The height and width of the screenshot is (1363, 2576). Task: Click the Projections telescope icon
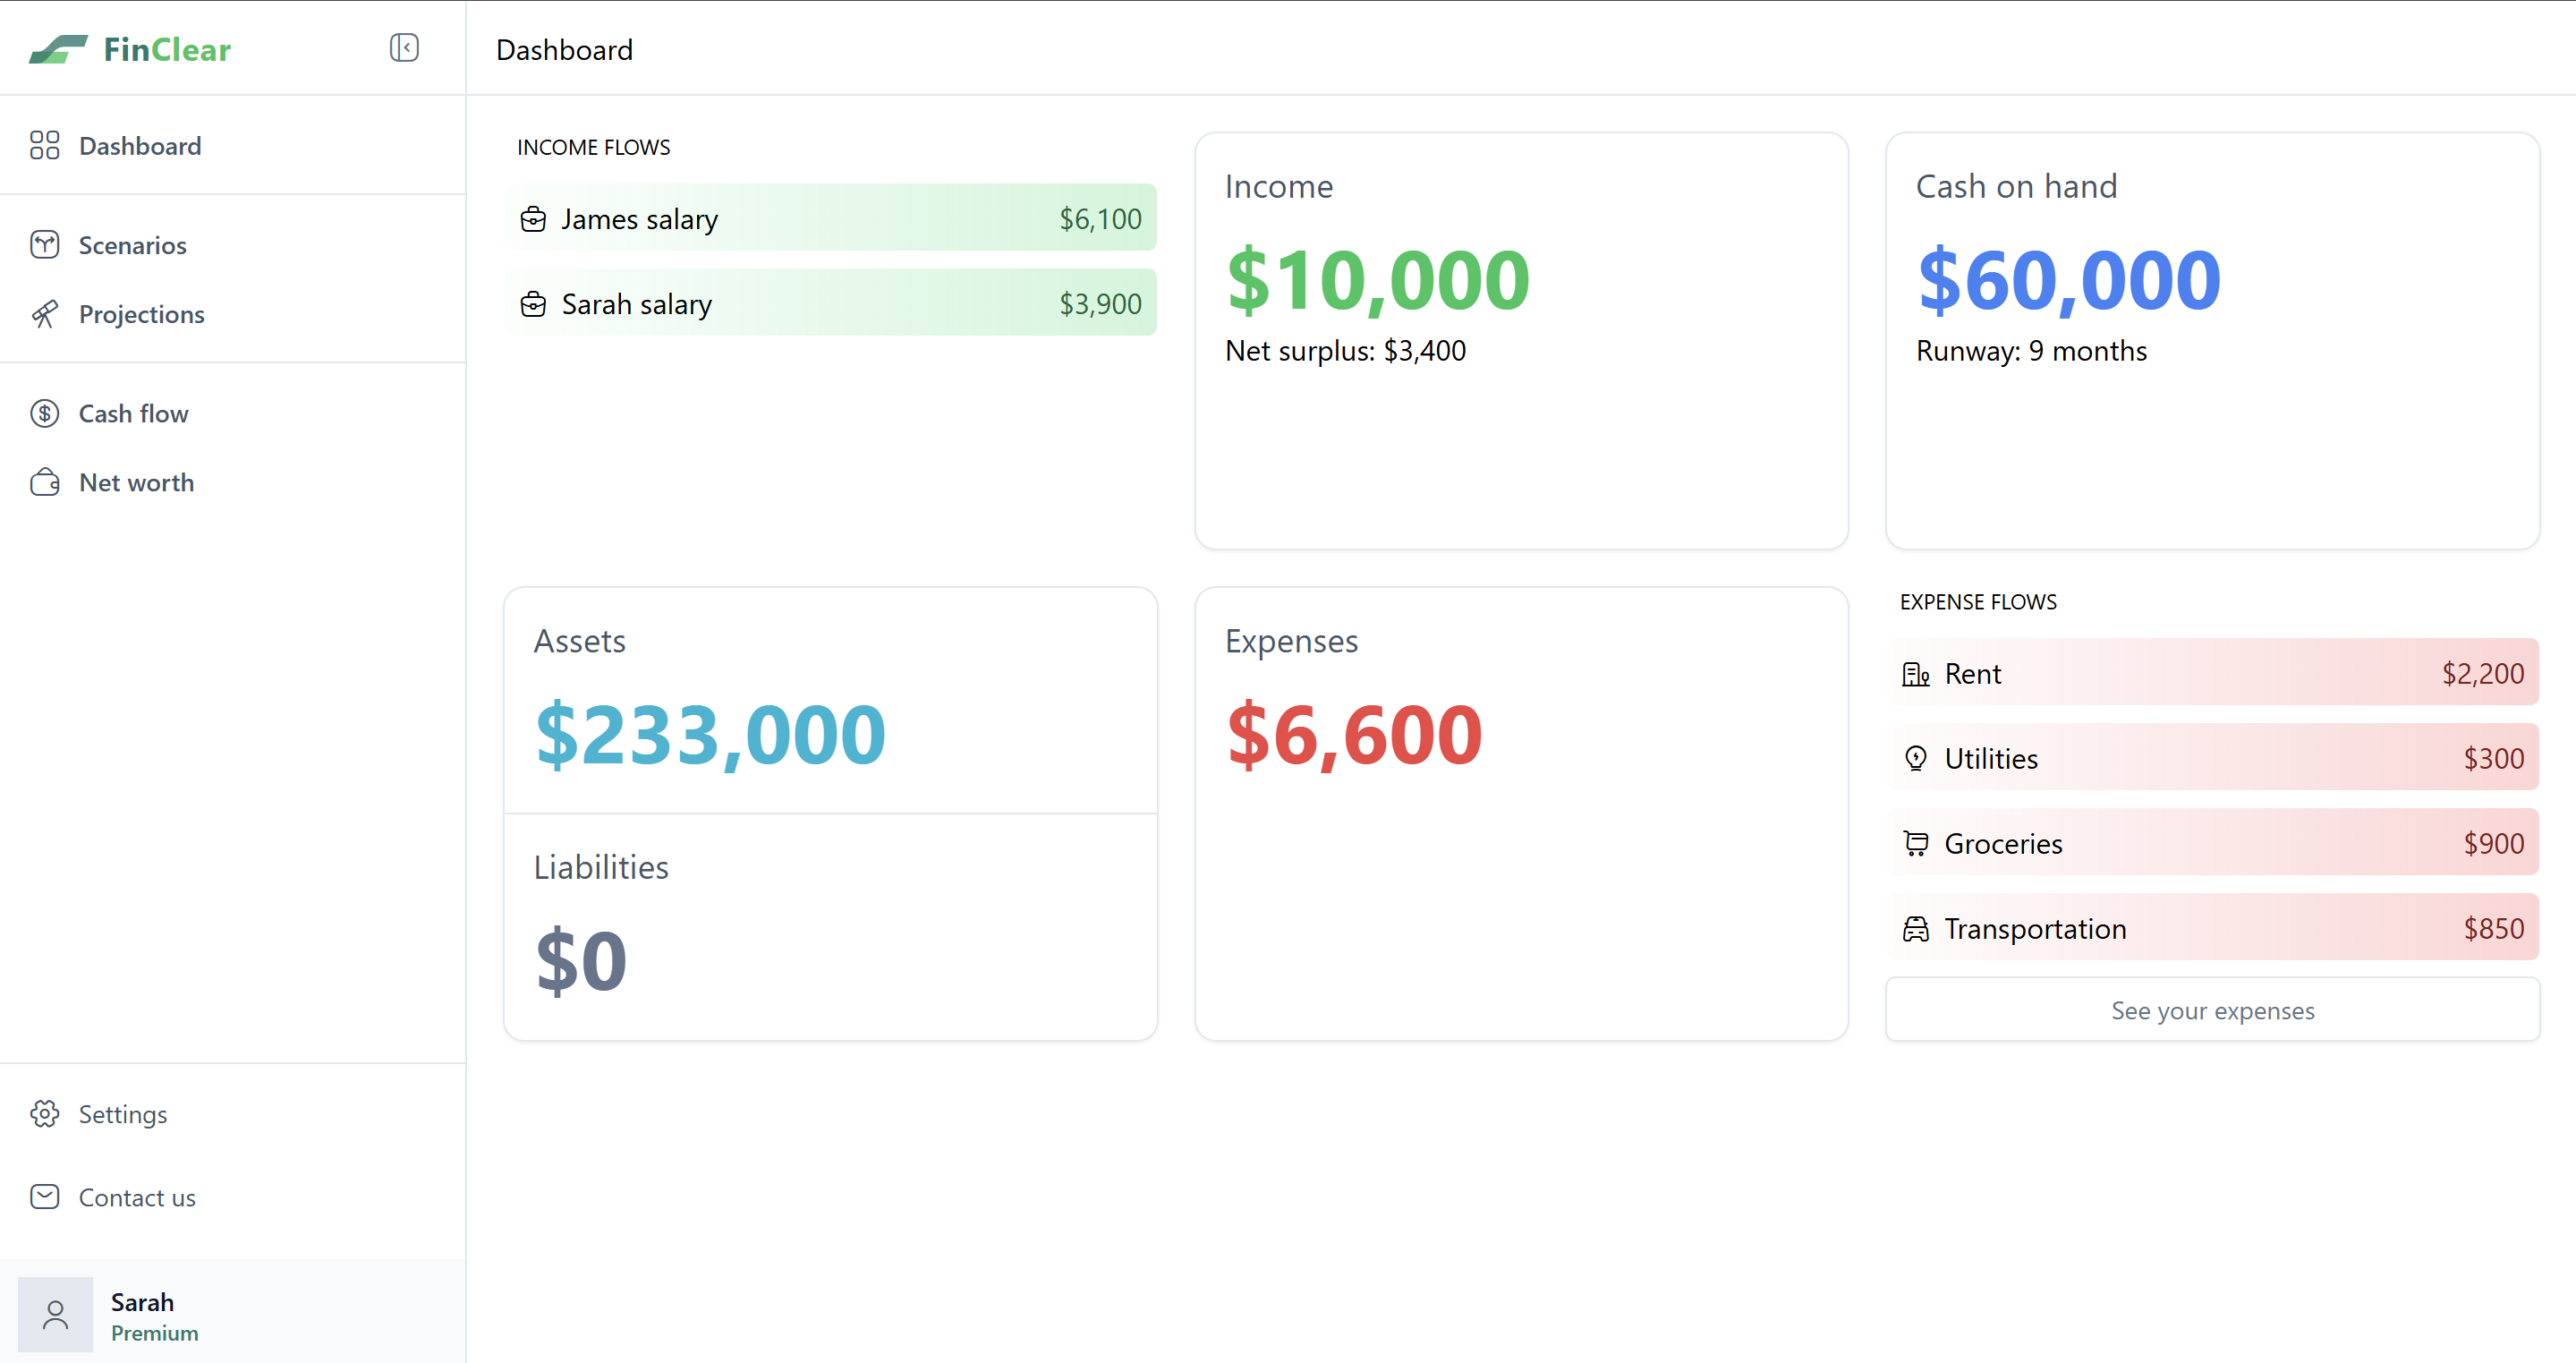(45, 314)
